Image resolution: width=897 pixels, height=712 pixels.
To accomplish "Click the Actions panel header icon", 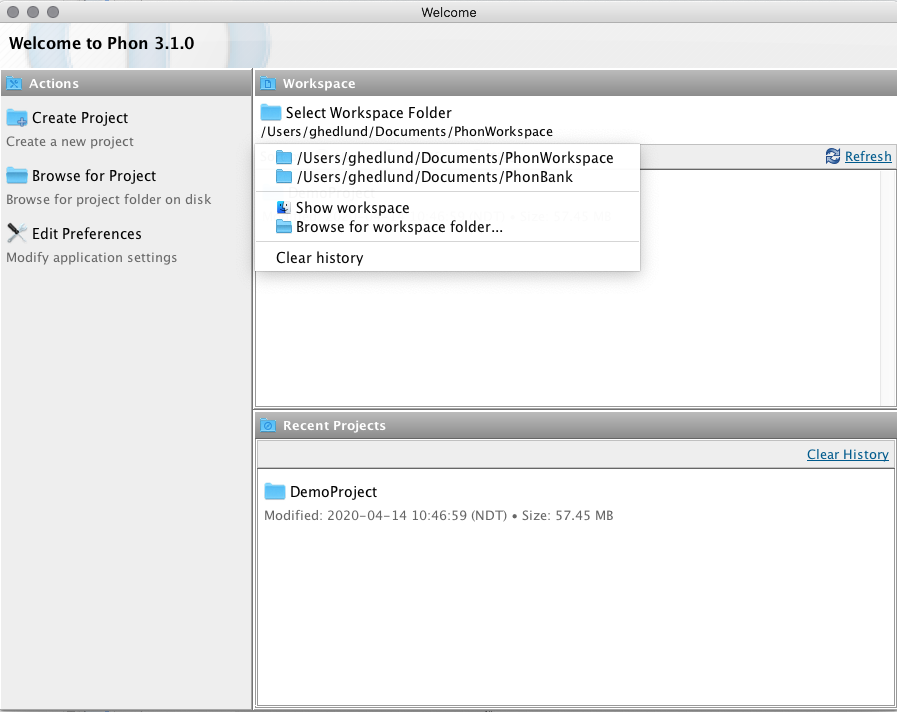I will point(14,84).
